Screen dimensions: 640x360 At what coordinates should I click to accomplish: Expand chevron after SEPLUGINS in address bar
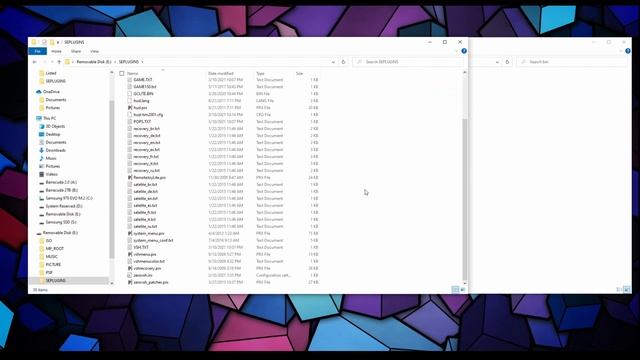142,62
